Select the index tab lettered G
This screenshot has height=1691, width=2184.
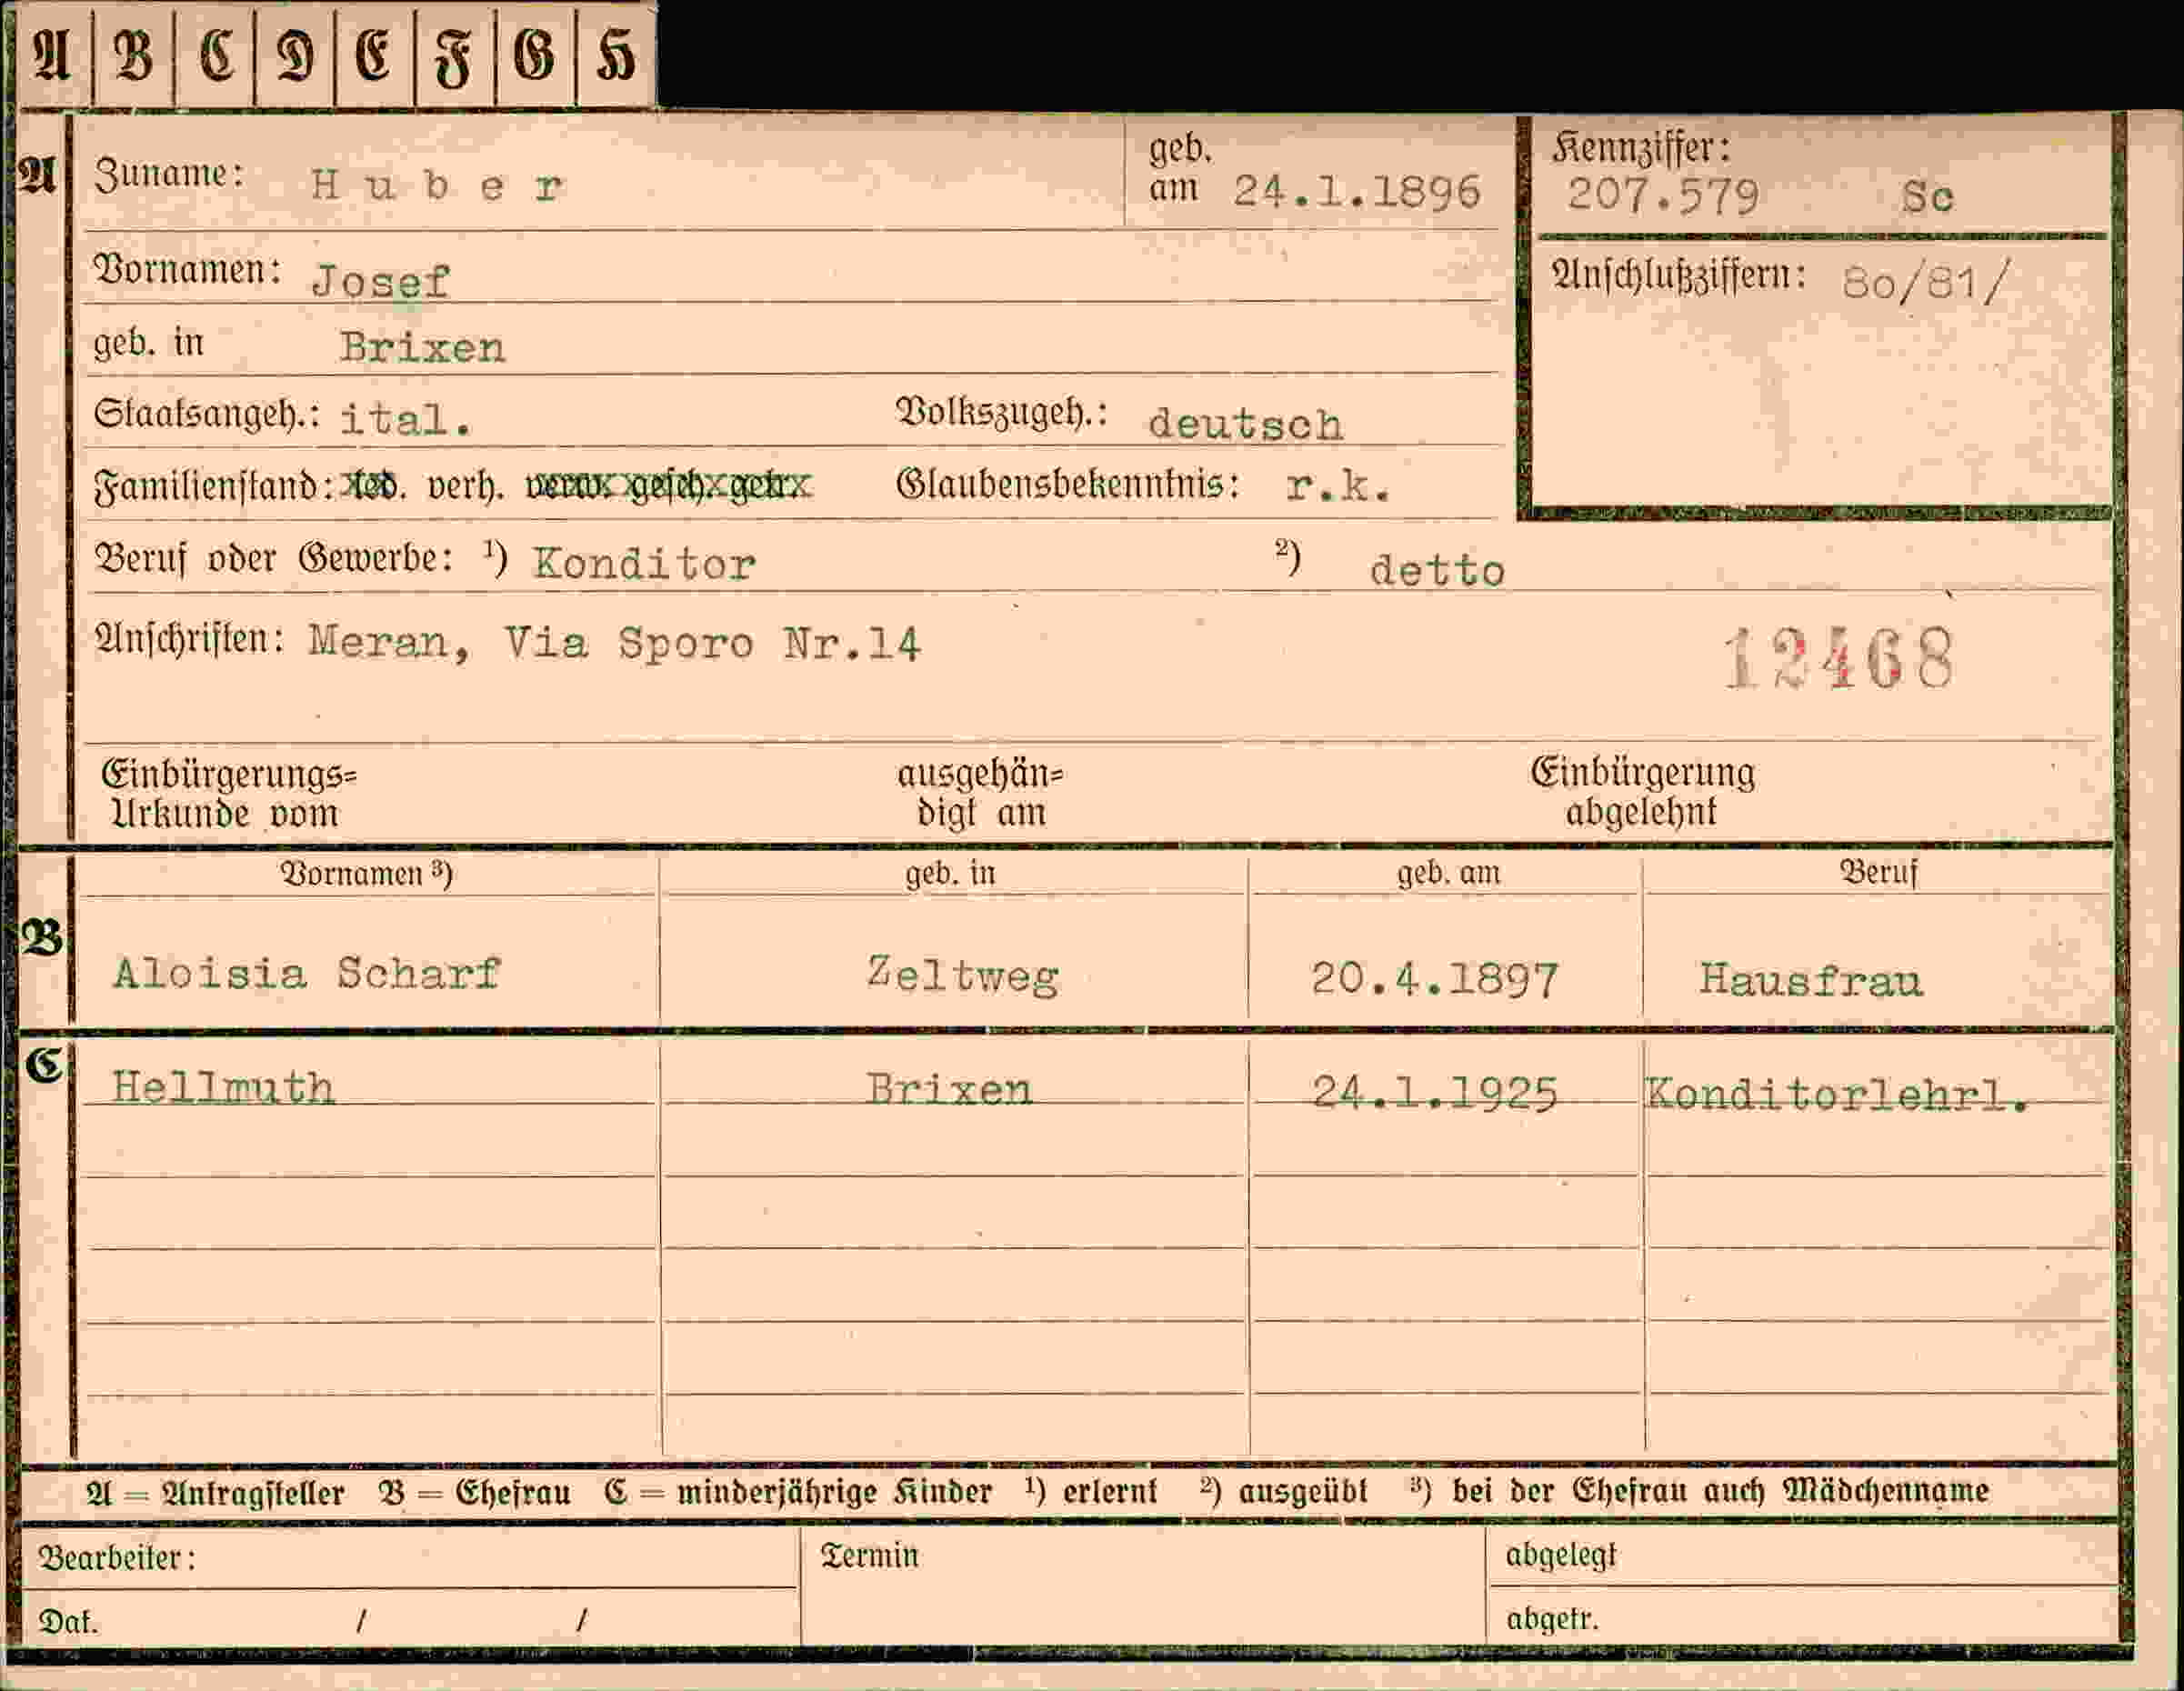pyautogui.click(x=535, y=56)
